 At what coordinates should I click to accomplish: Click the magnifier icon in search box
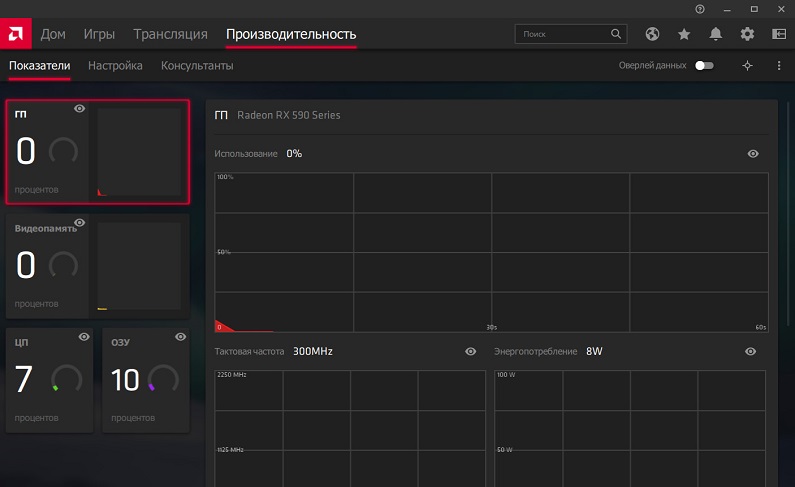point(616,34)
